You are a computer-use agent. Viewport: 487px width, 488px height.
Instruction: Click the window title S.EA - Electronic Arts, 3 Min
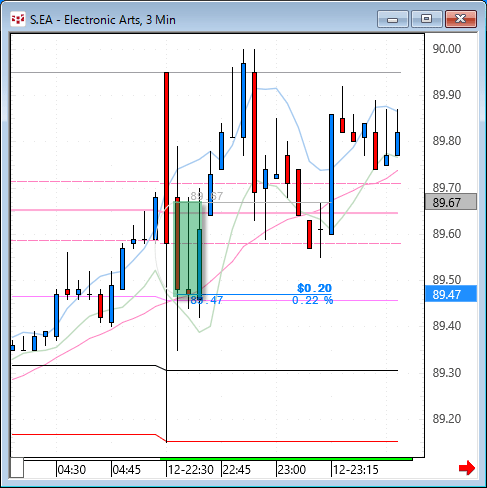pyautogui.click(x=103, y=20)
